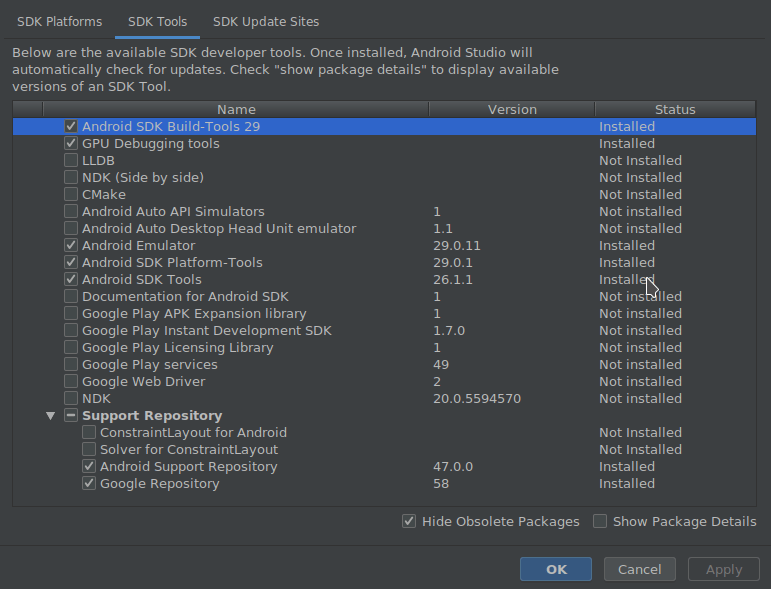Select Google Web Driver row name
Screen dimensions: 771x589
144,381
